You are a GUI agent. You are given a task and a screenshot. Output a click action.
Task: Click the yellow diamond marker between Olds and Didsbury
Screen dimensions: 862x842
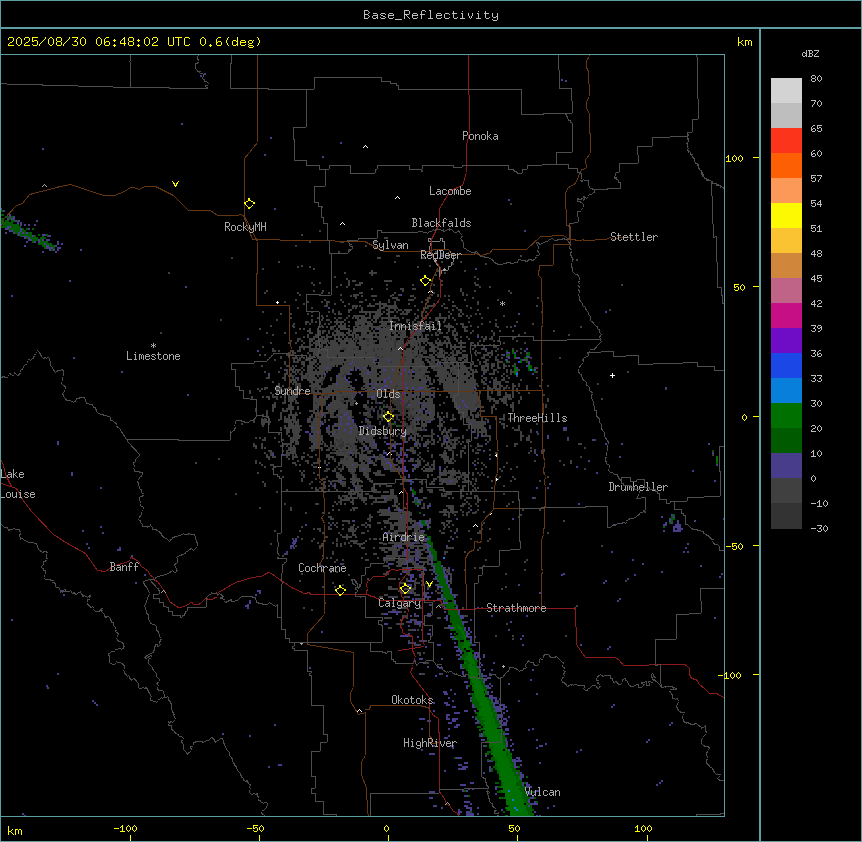click(x=389, y=417)
